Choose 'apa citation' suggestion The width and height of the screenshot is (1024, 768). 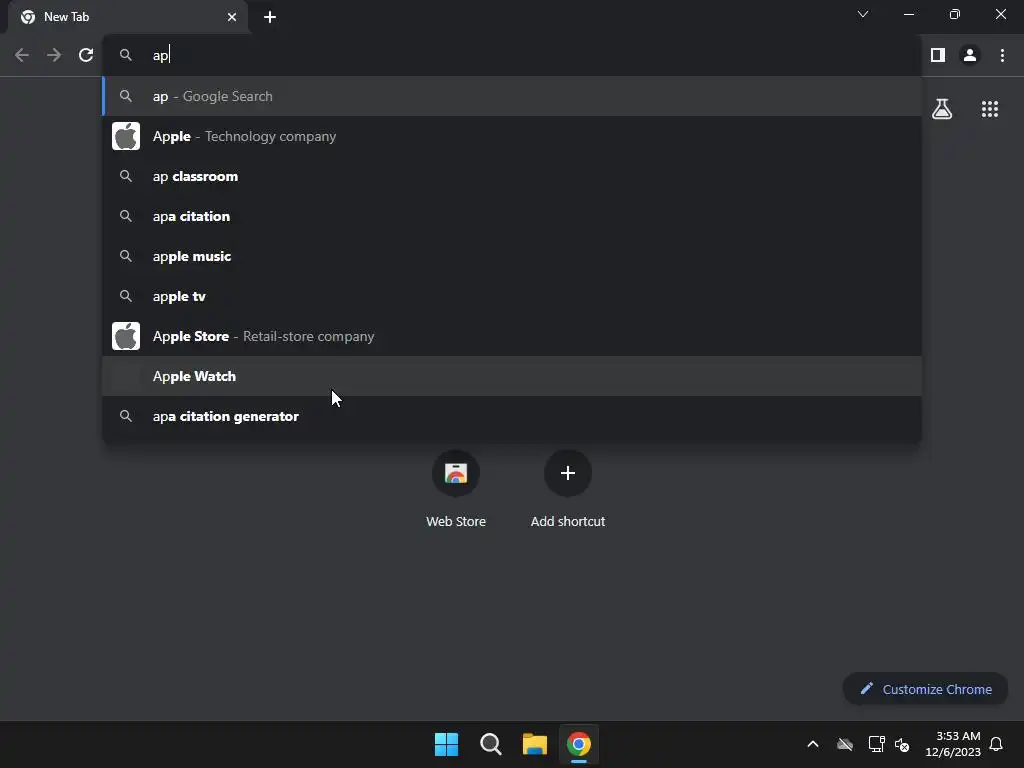coord(512,216)
